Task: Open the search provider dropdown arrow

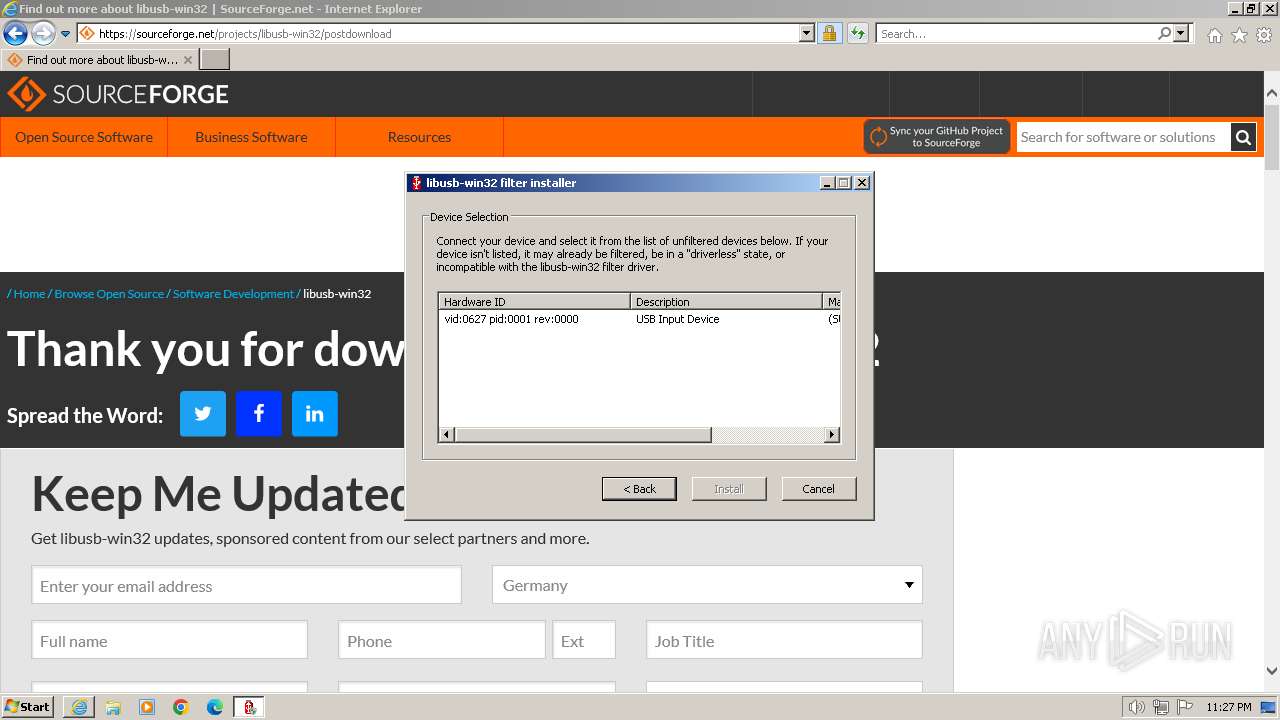Action: click(1181, 33)
